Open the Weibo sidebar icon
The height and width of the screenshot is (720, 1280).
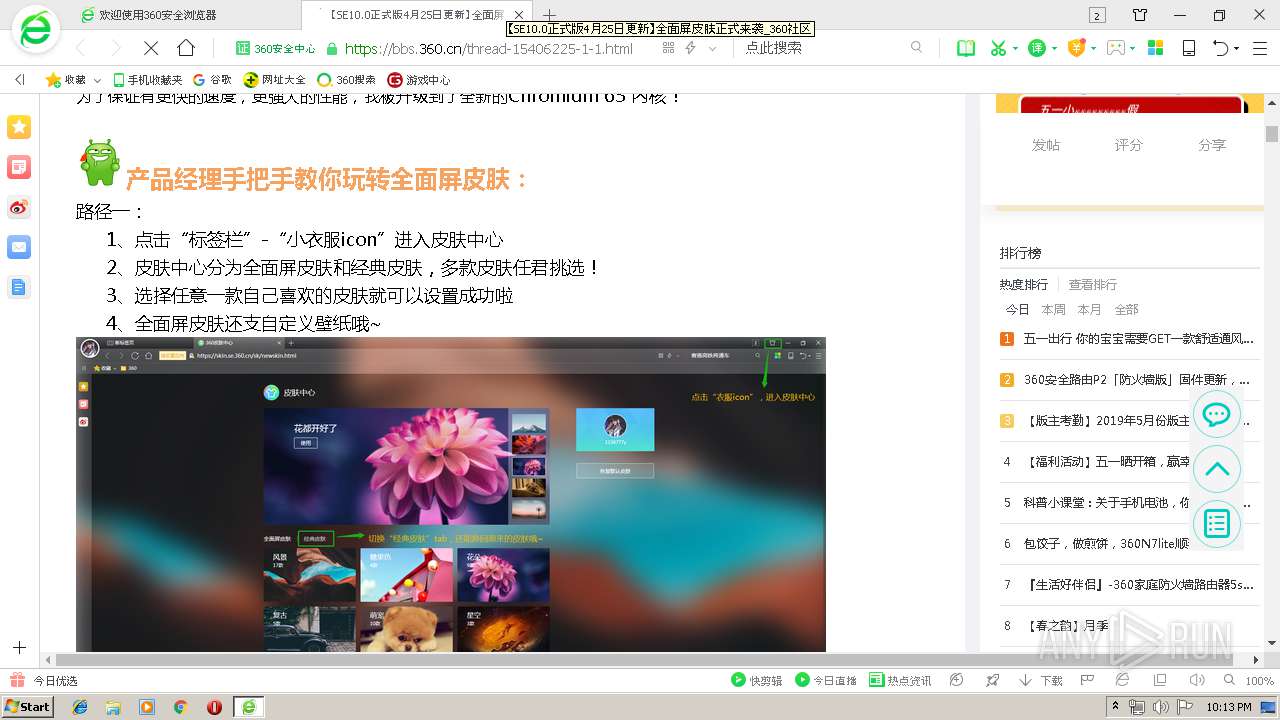click(x=19, y=207)
